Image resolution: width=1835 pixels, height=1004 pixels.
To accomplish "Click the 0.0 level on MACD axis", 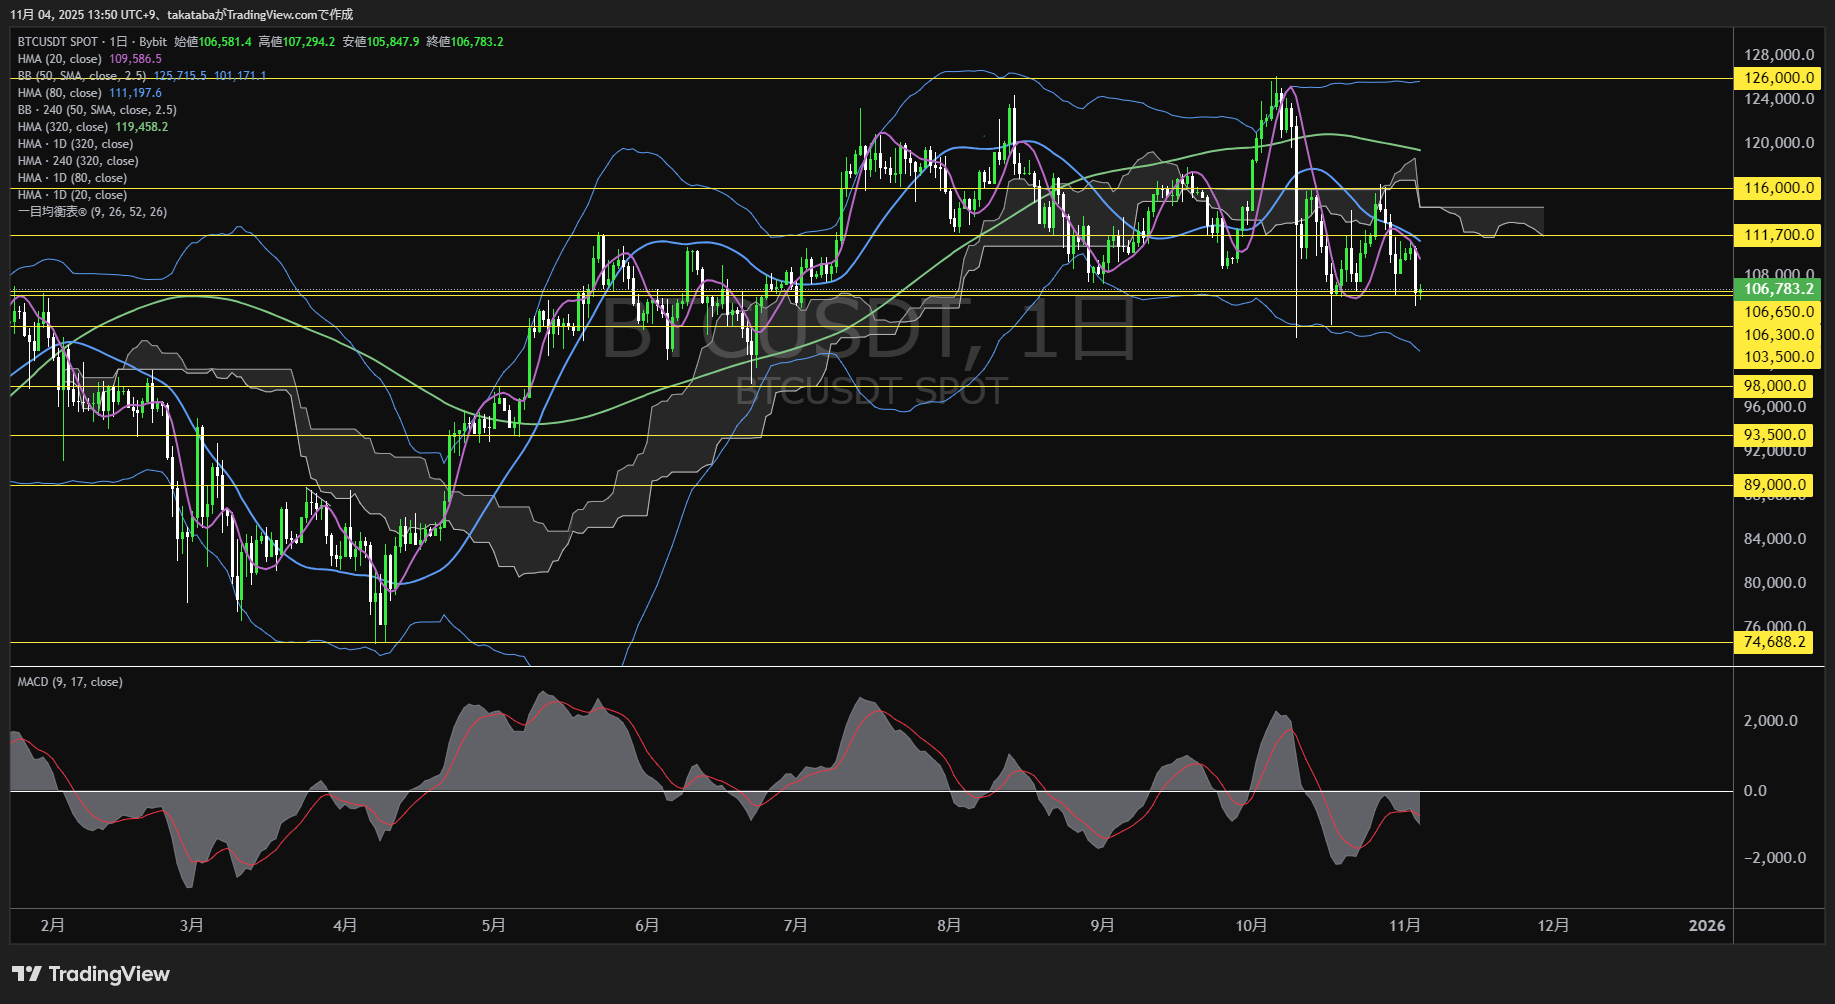I will point(1755,791).
